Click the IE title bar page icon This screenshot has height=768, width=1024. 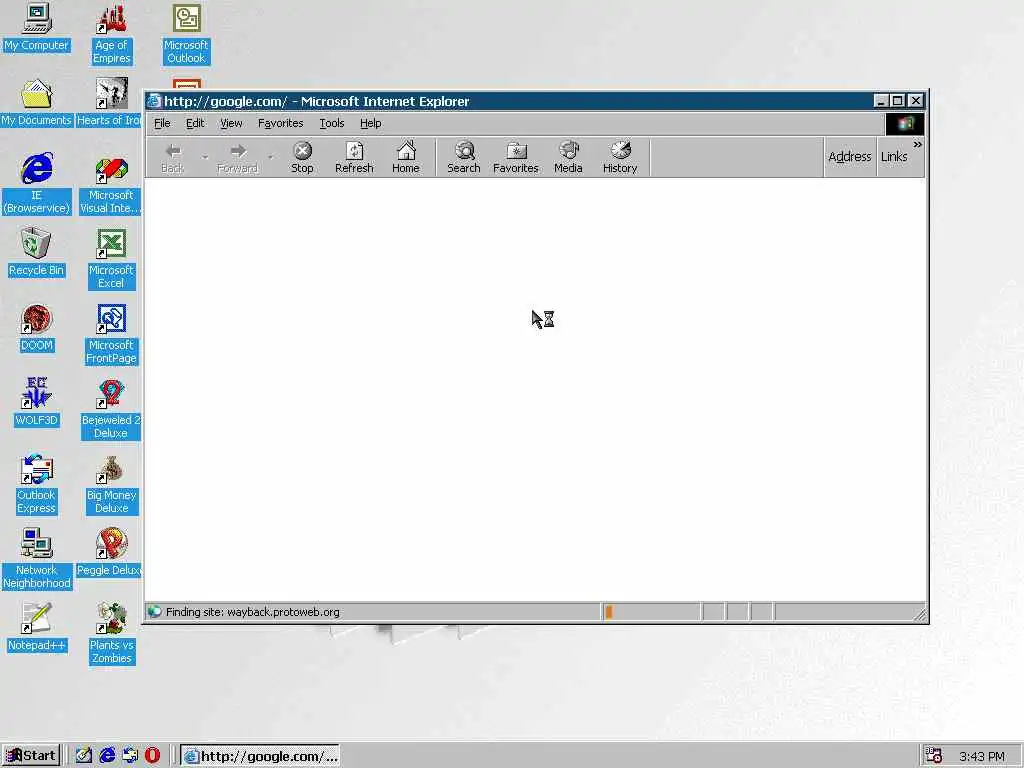tap(154, 101)
